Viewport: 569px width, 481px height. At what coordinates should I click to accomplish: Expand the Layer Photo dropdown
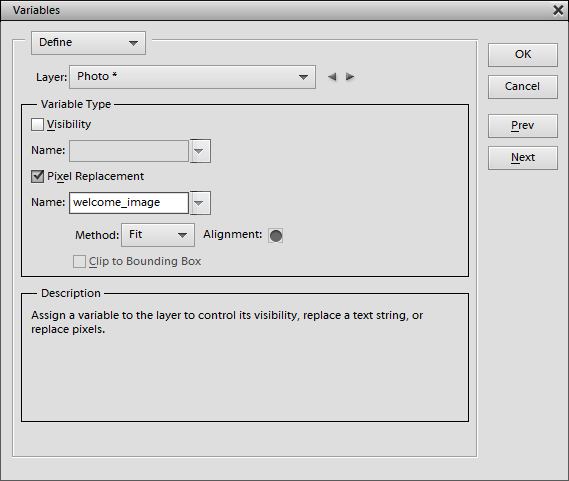pyautogui.click(x=192, y=77)
